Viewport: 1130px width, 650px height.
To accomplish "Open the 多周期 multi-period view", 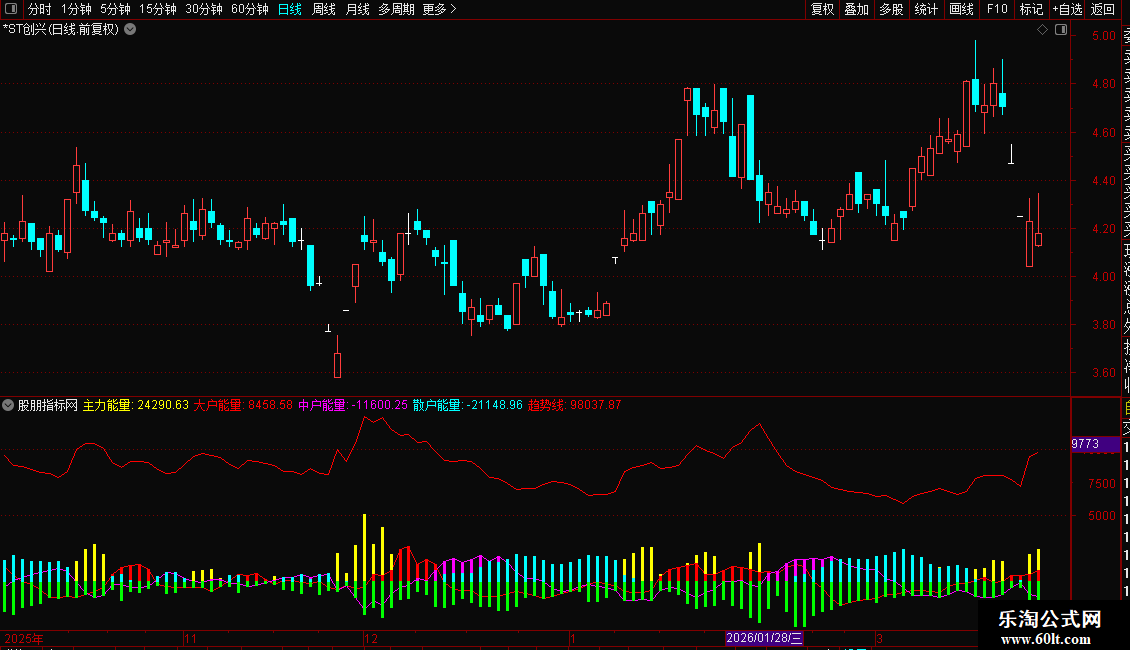I will [x=396, y=9].
